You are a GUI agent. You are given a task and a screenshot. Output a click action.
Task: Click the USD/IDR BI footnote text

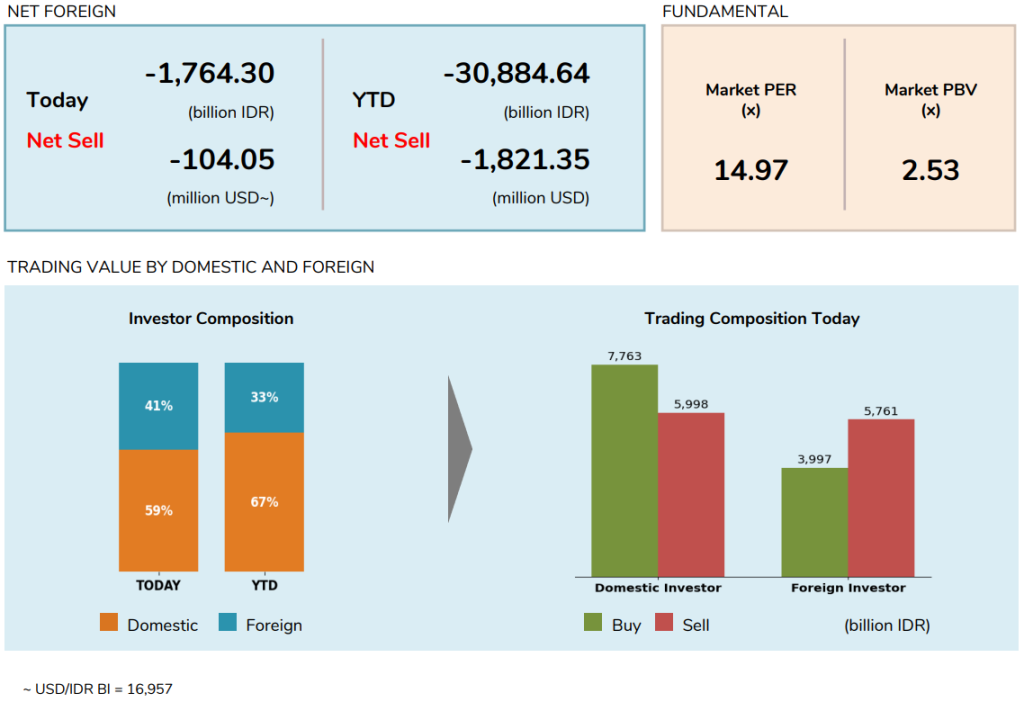click(x=90, y=689)
